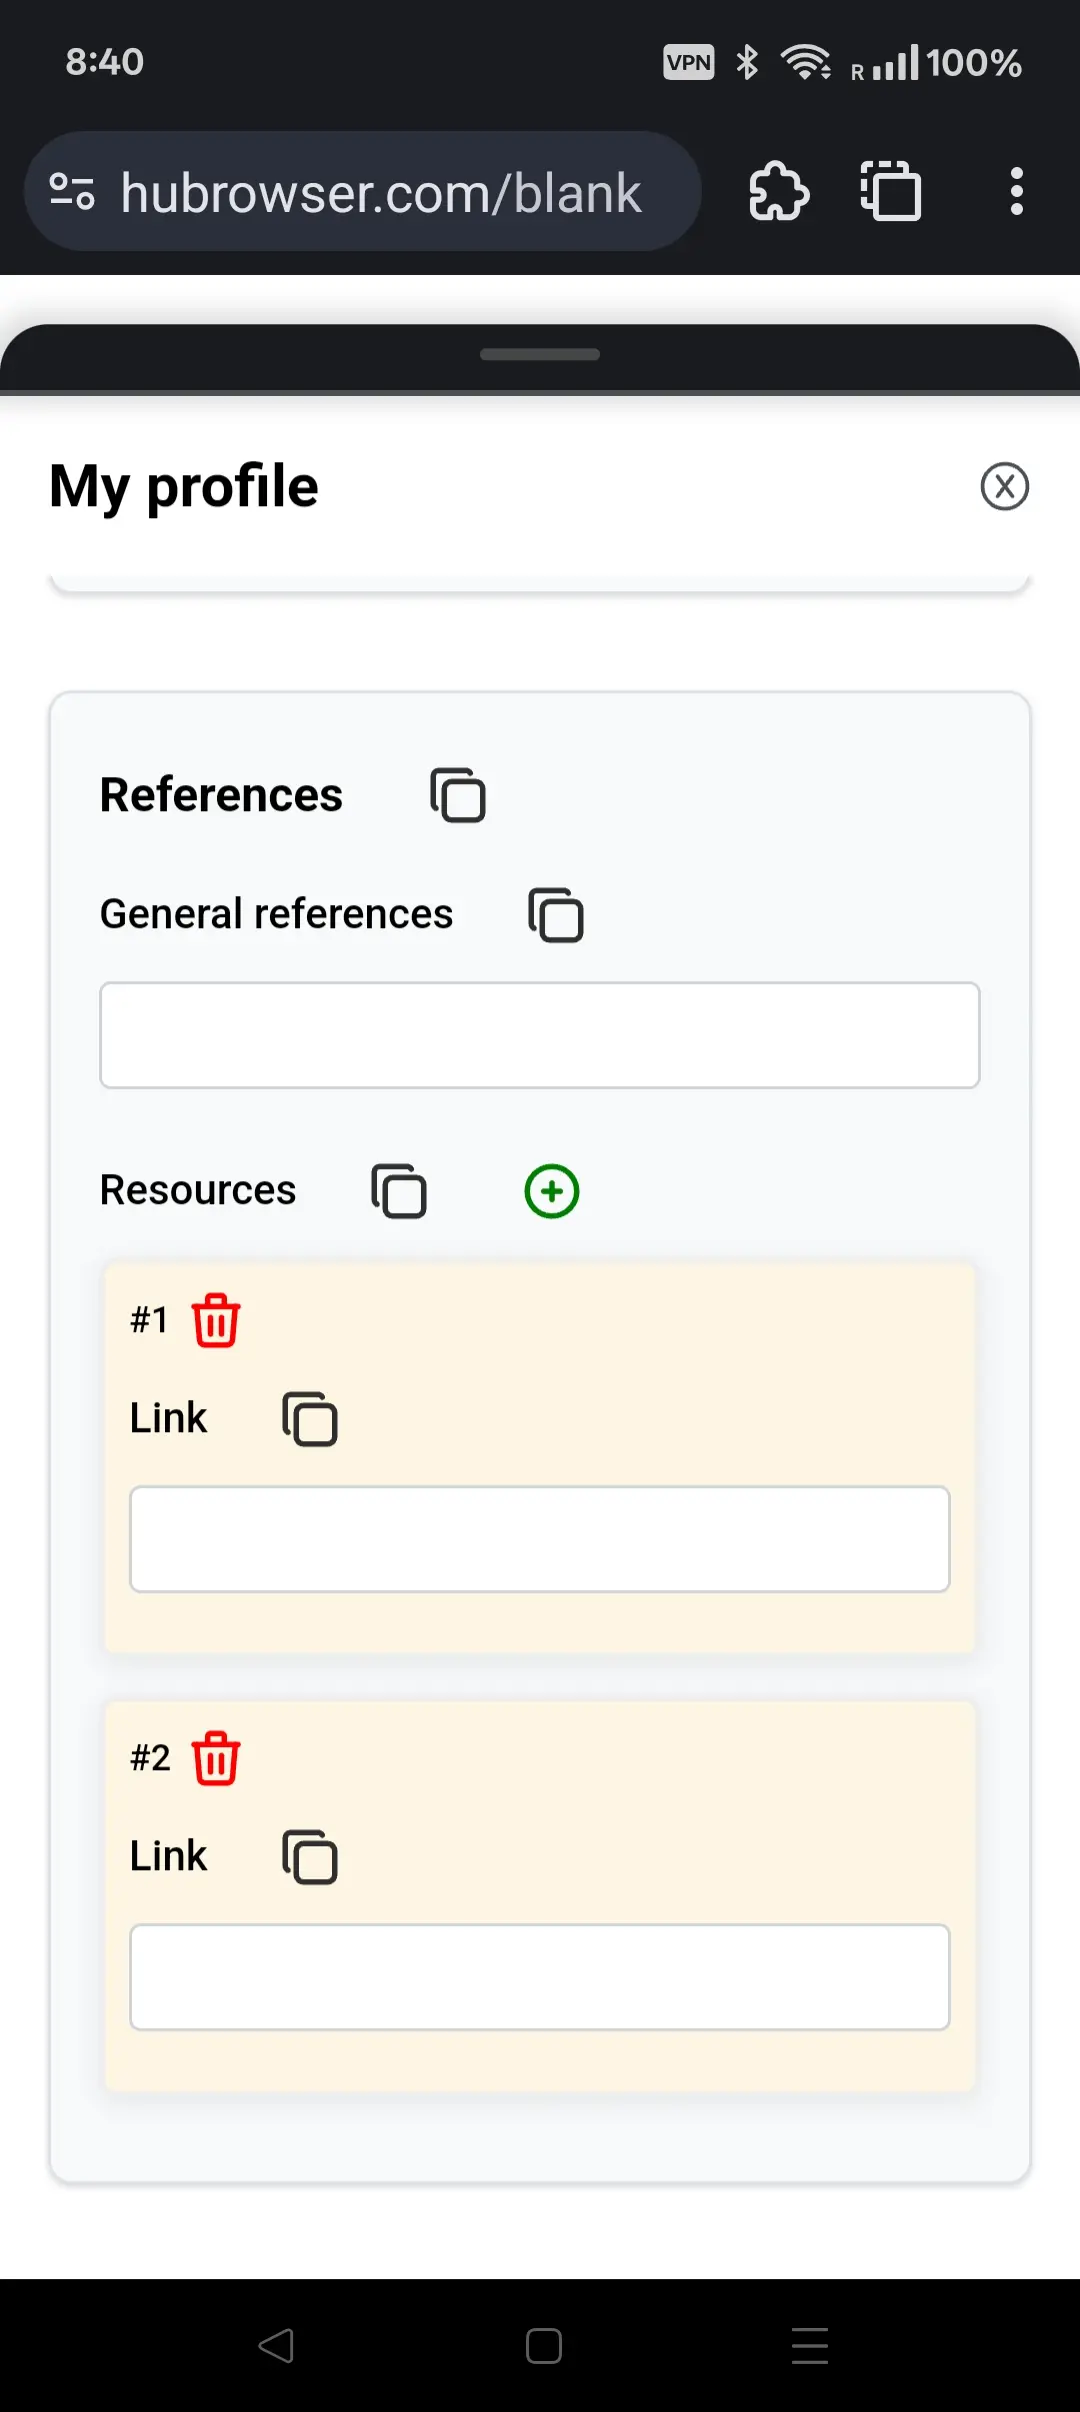
Task: Open the browser tab switcher
Action: pyautogui.click(x=891, y=191)
